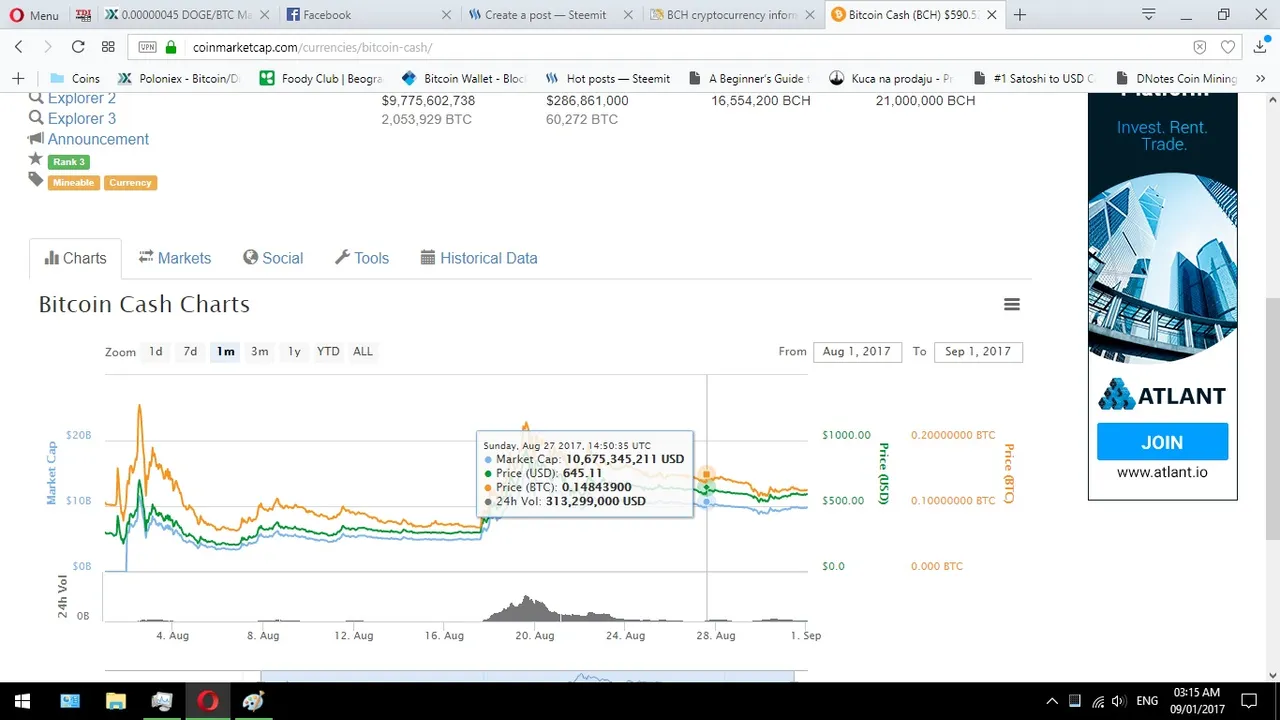Open chart context hamburger menu

pos(1012,305)
